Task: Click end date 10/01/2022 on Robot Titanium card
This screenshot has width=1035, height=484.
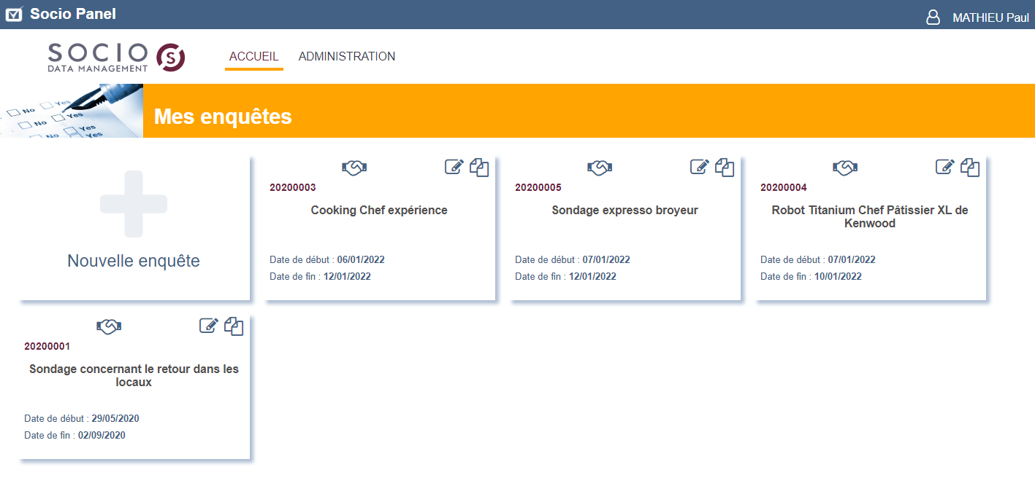Action: click(838, 277)
